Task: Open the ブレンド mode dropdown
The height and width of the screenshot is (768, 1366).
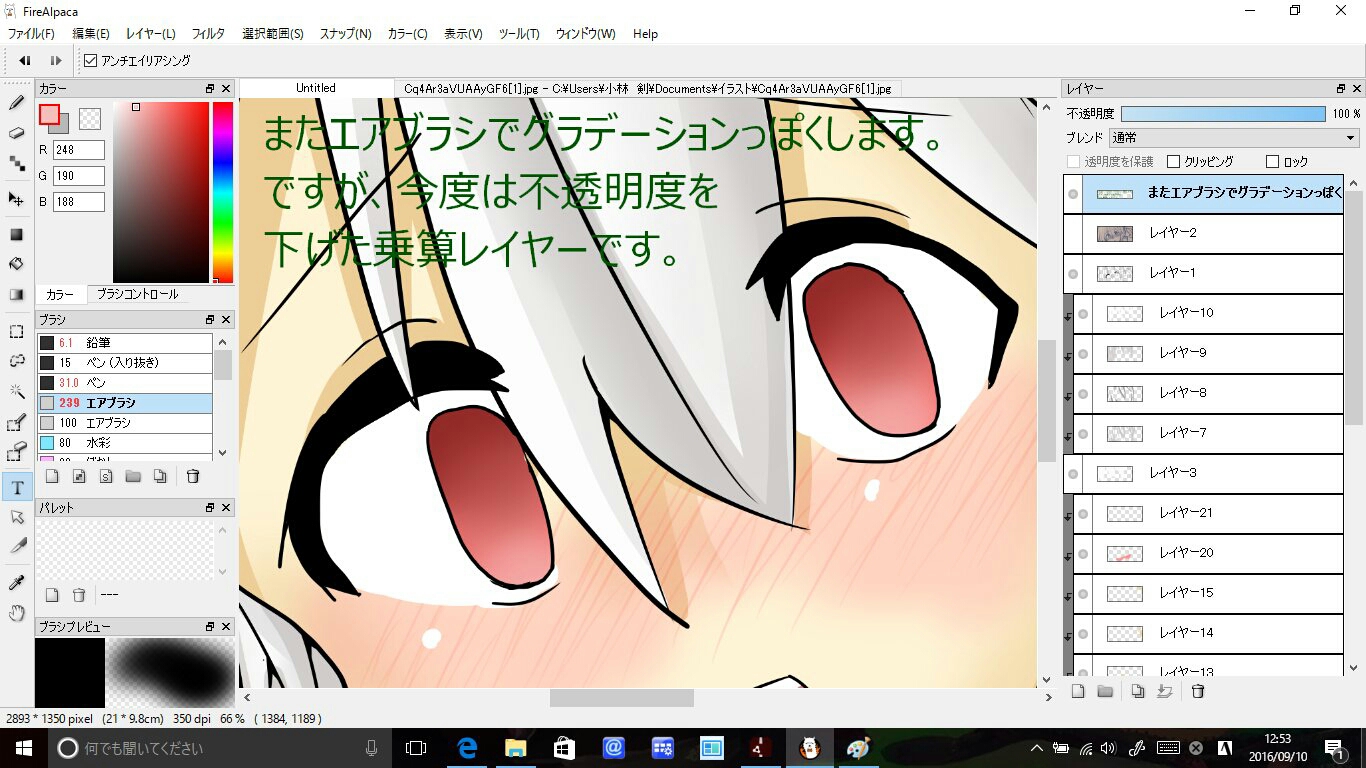Action: (1234, 138)
